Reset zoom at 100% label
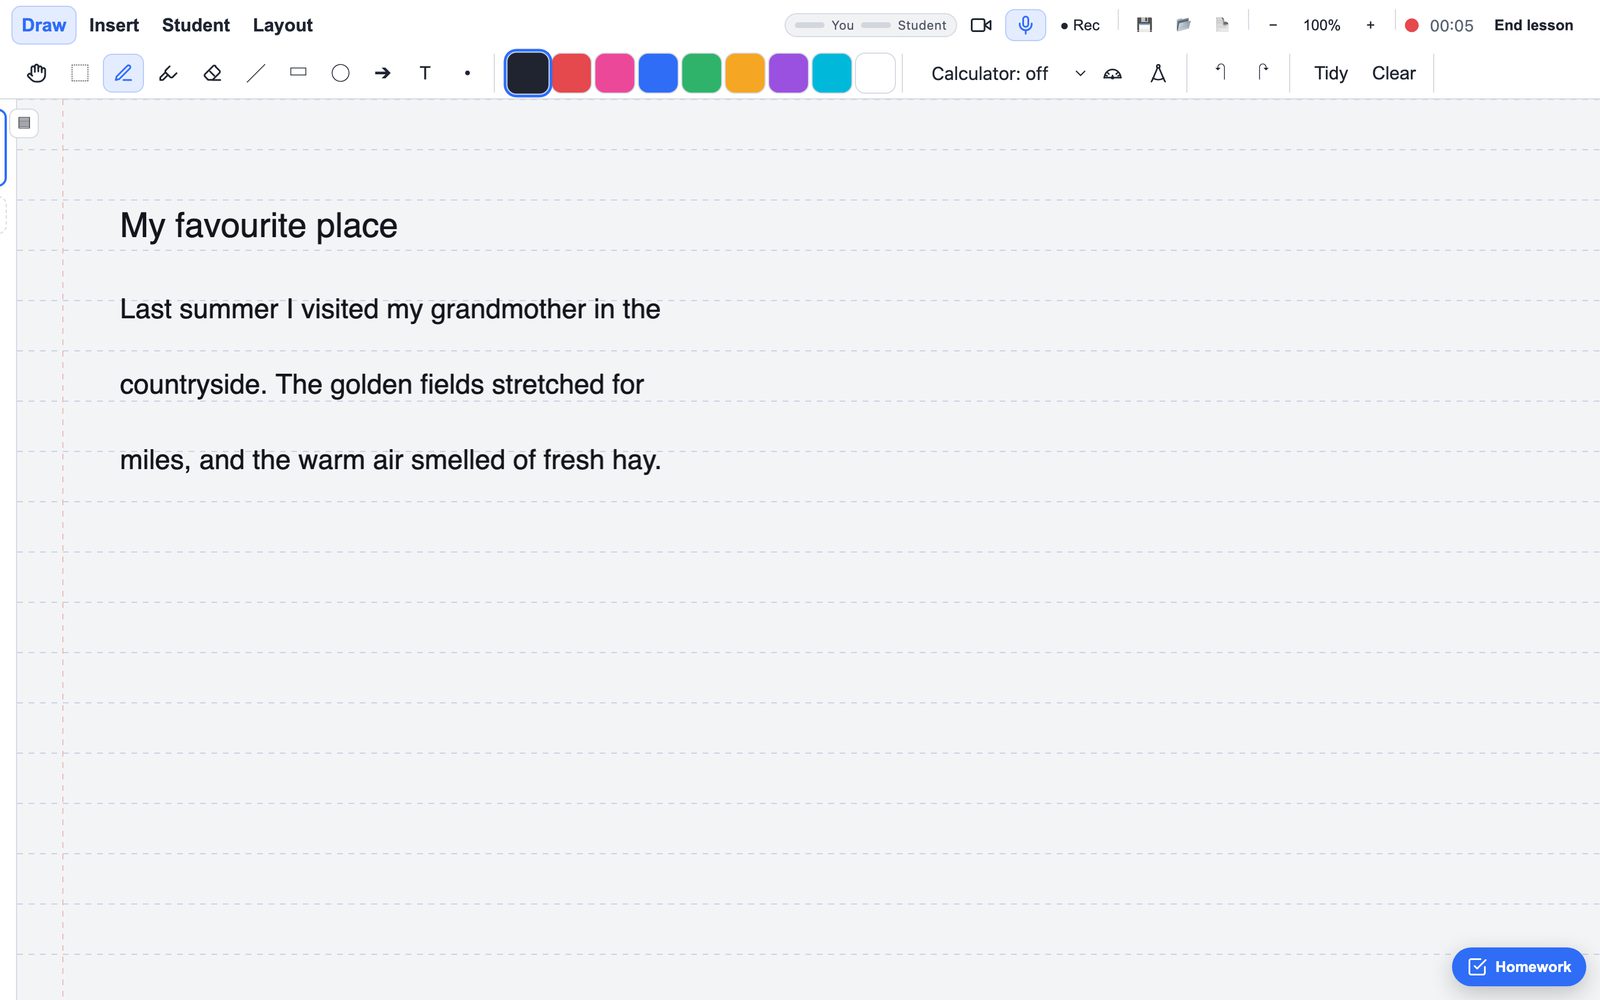 [1321, 25]
